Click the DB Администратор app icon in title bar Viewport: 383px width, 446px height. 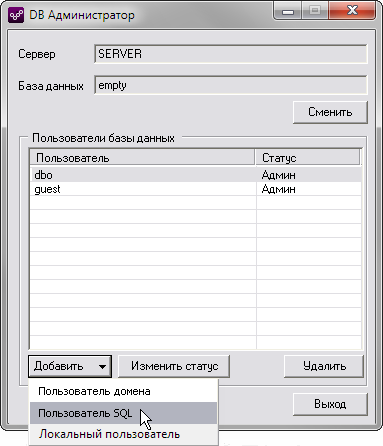[16, 15]
